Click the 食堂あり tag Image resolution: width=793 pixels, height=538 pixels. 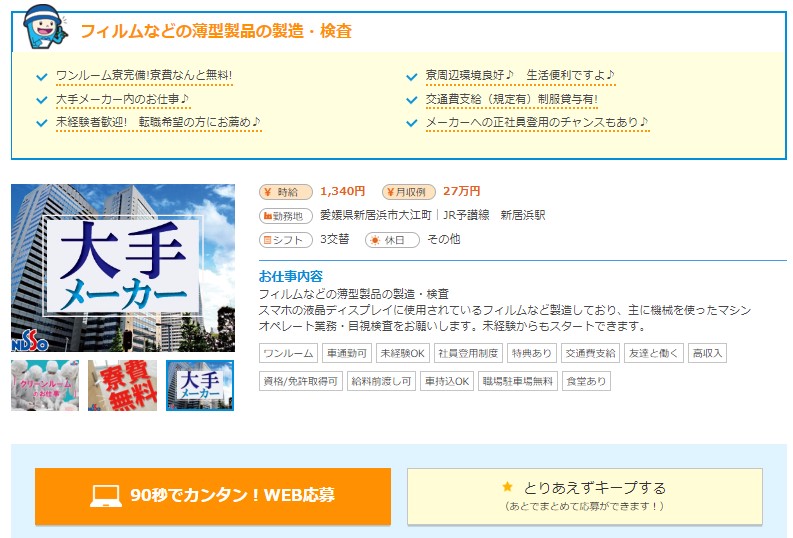585,381
